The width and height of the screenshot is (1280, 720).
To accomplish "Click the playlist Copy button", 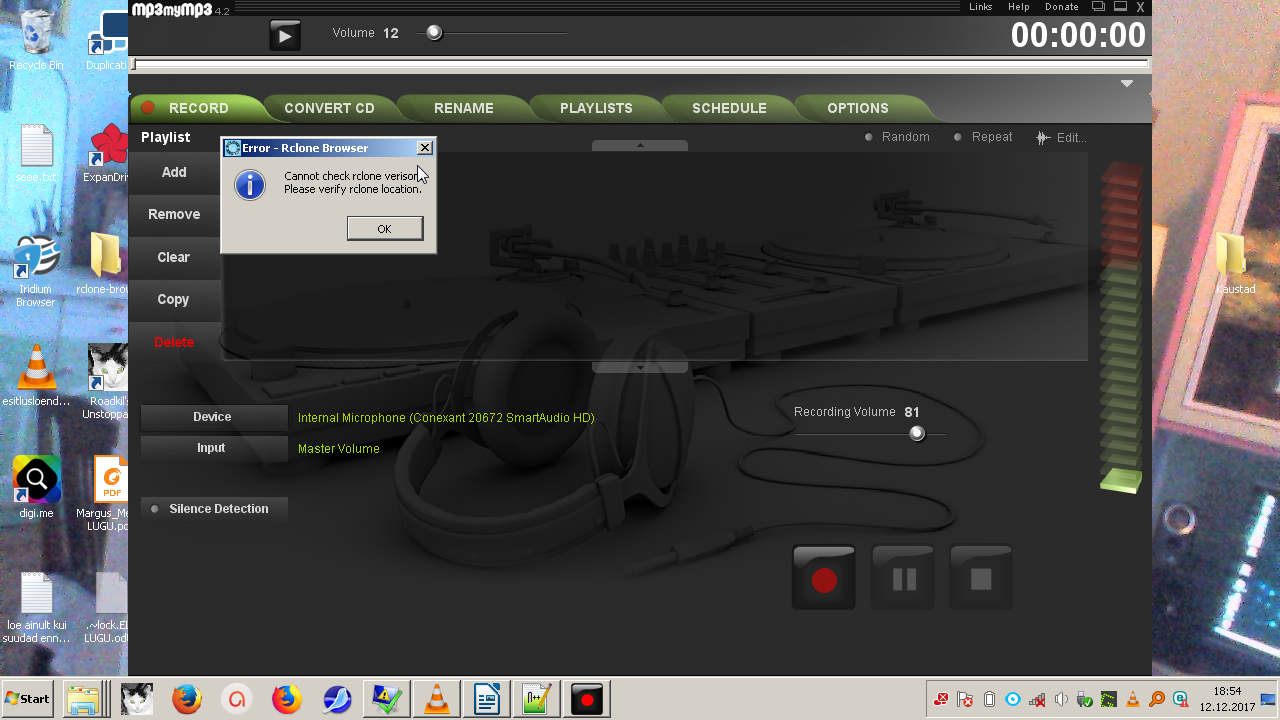I will coord(174,299).
